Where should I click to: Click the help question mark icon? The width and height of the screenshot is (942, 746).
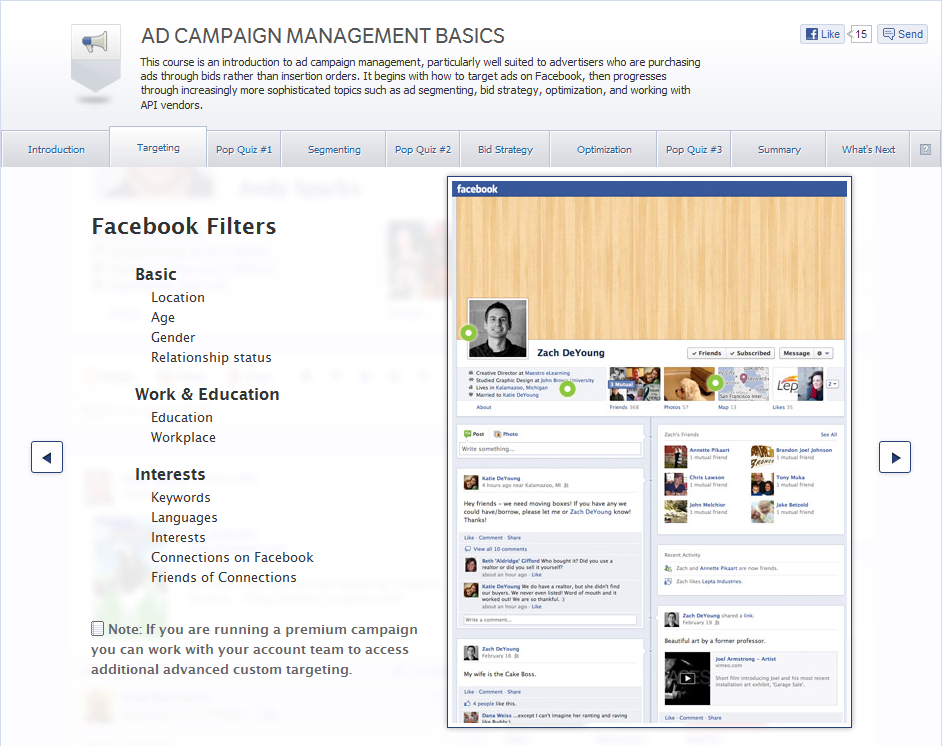(x=925, y=149)
